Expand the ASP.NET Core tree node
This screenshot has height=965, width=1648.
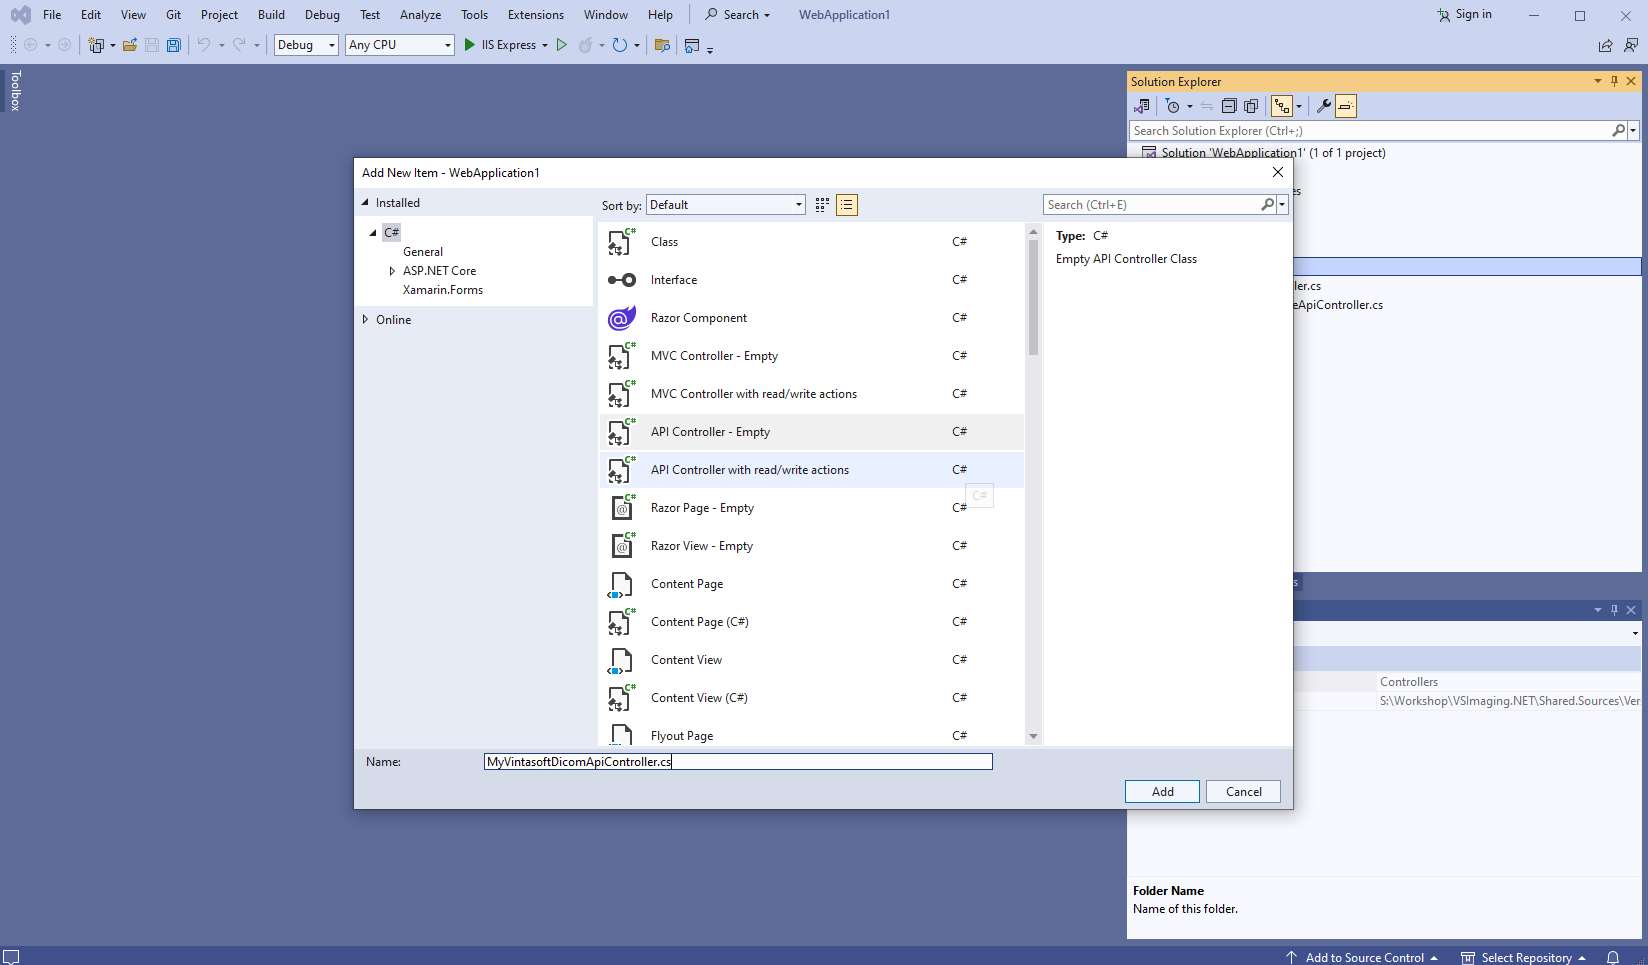pyautogui.click(x=392, y=271)
